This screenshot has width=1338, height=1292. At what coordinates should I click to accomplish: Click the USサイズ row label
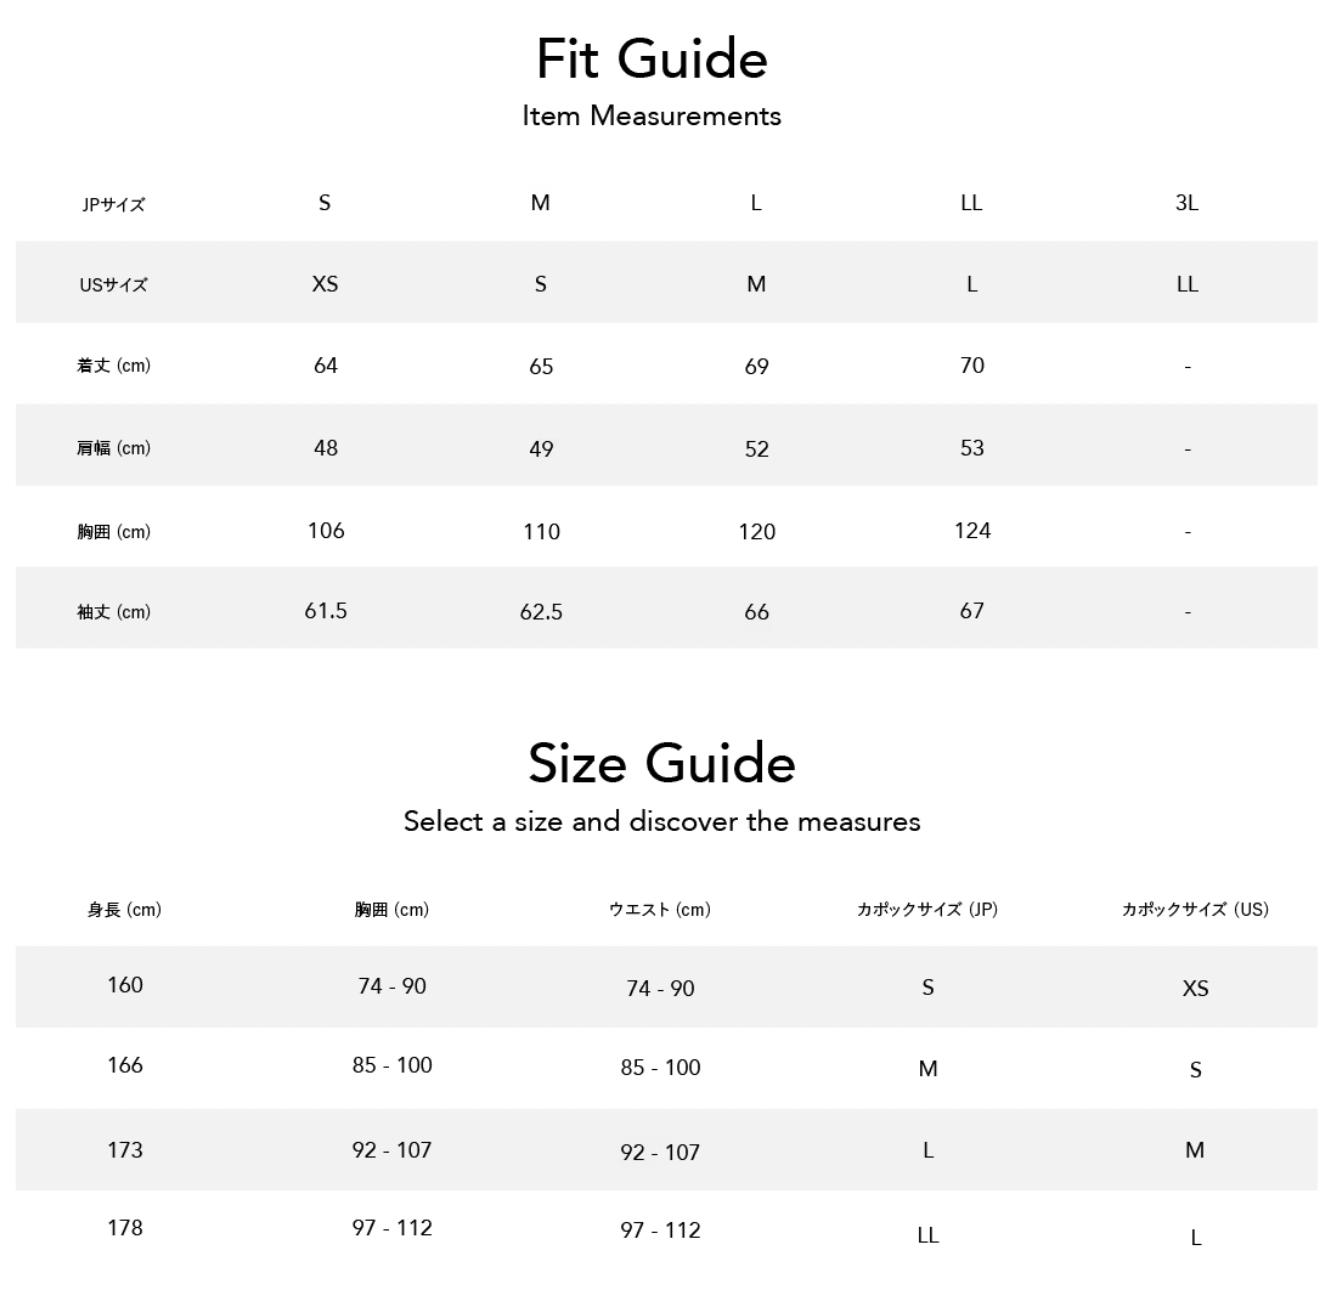pyautogui.click(x=113, y=285)
